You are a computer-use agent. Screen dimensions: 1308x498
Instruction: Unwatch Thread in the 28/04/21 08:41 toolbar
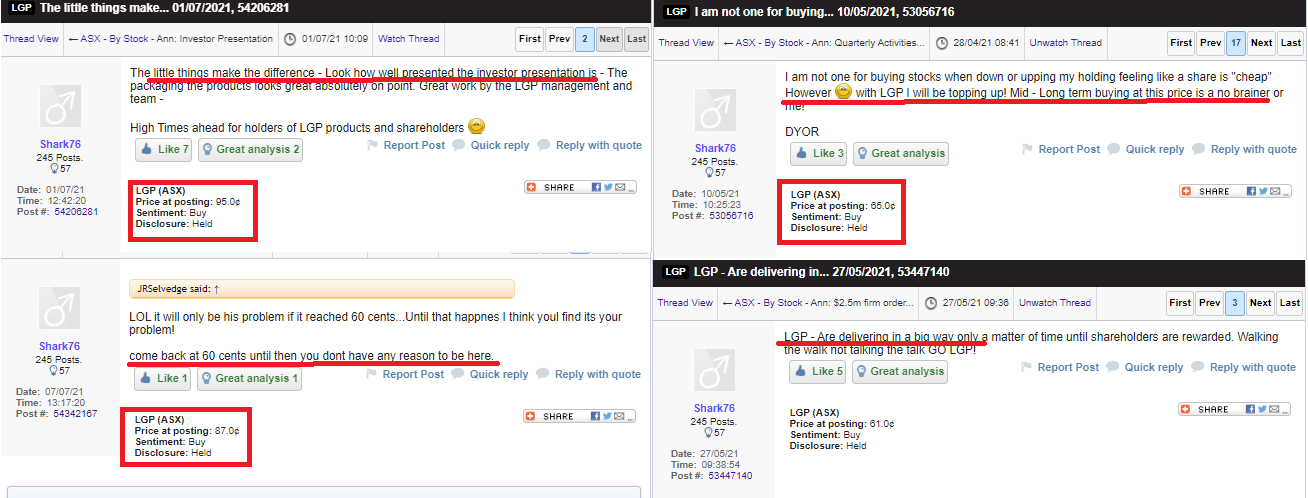(1066, 43)
